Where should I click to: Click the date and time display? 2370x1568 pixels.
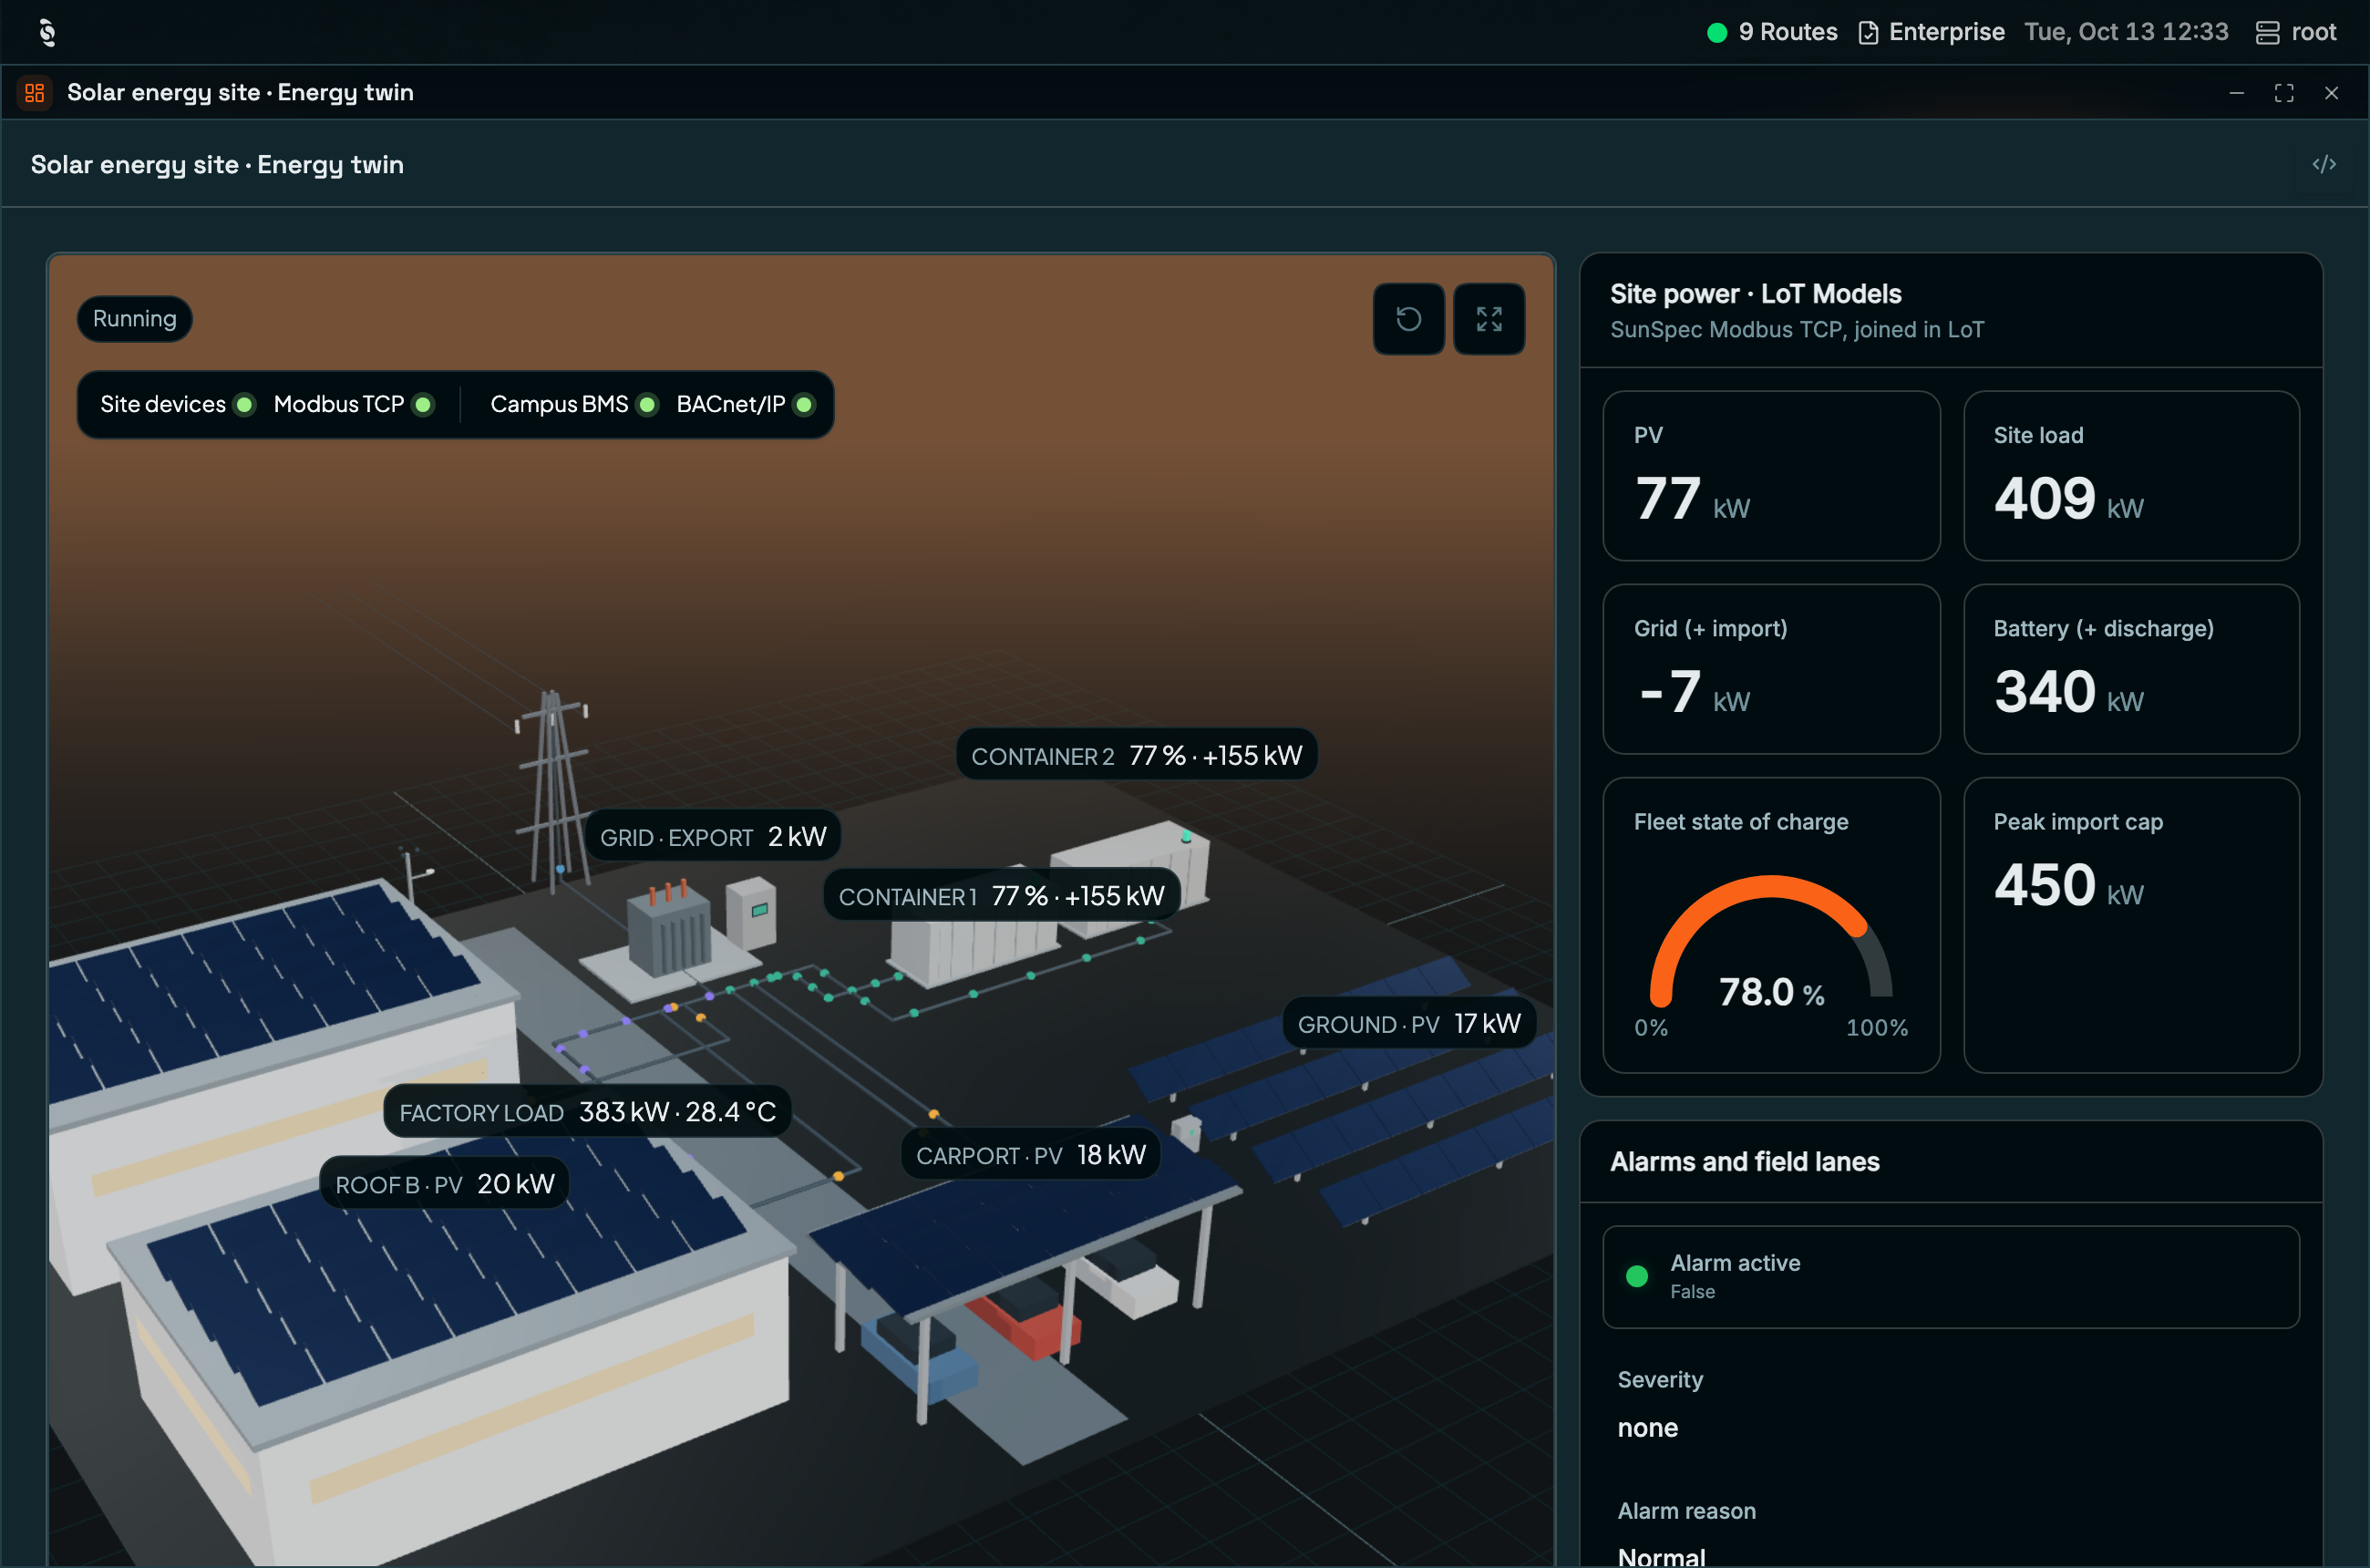[2126, 32]
